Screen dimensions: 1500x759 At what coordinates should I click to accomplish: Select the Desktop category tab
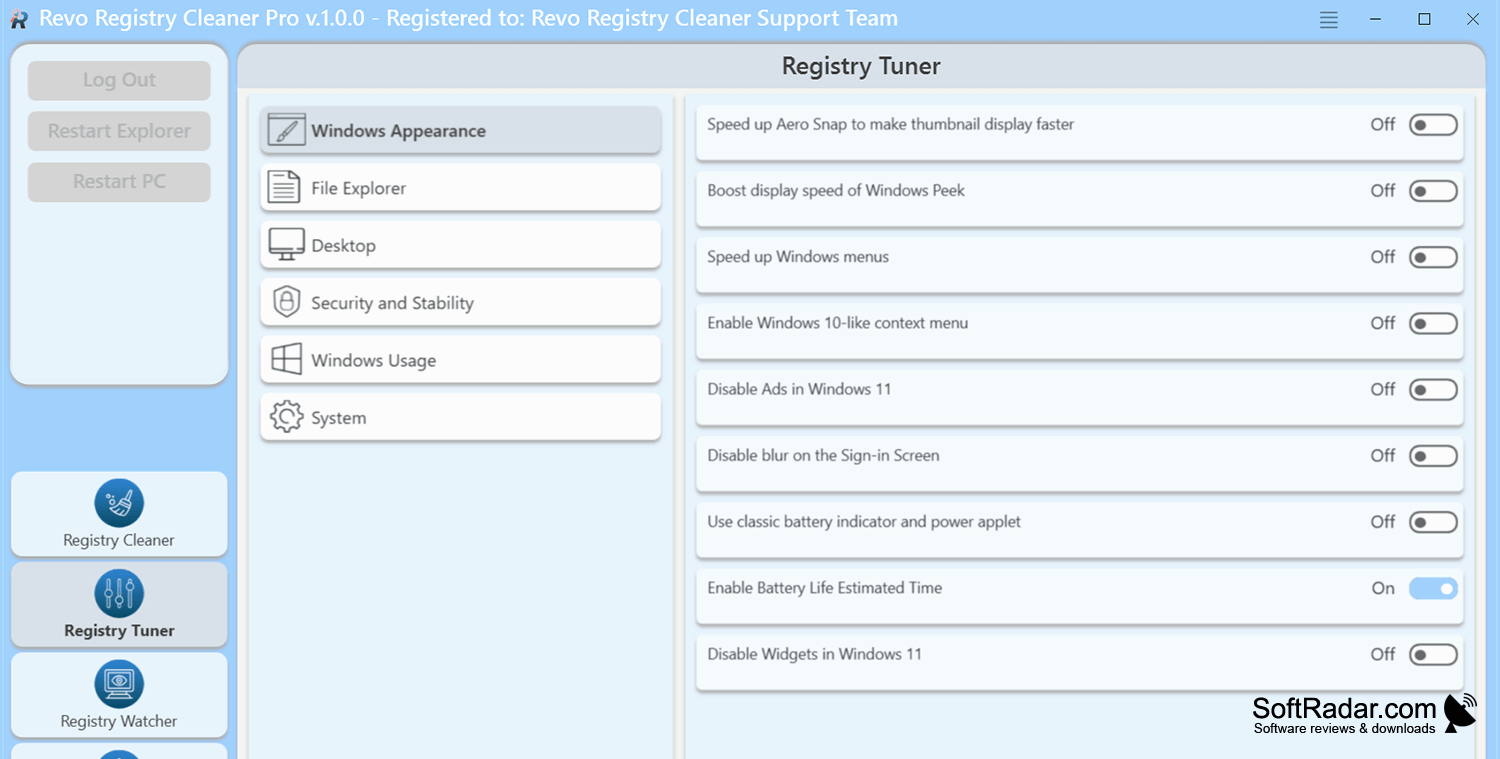(x=461, y=245)
